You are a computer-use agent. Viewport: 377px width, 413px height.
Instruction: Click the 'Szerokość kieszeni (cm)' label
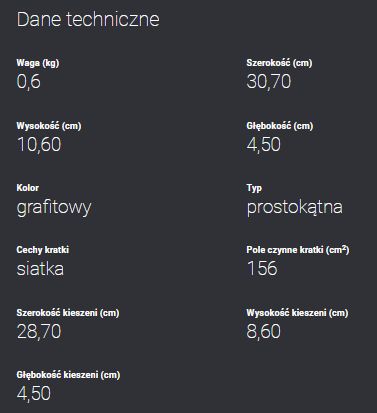tap(68, 313)
